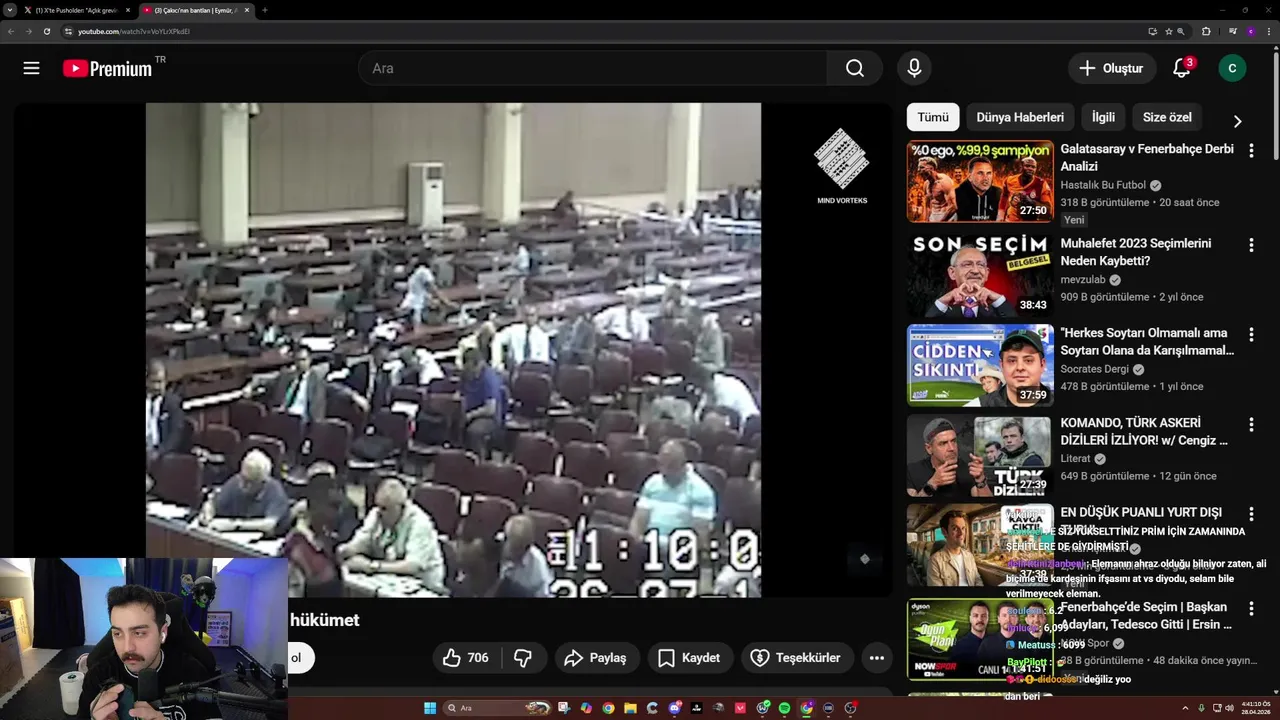Click 'Kaydet' to save the video
This screenshot has width=1280, height=720.
(689, 658)
